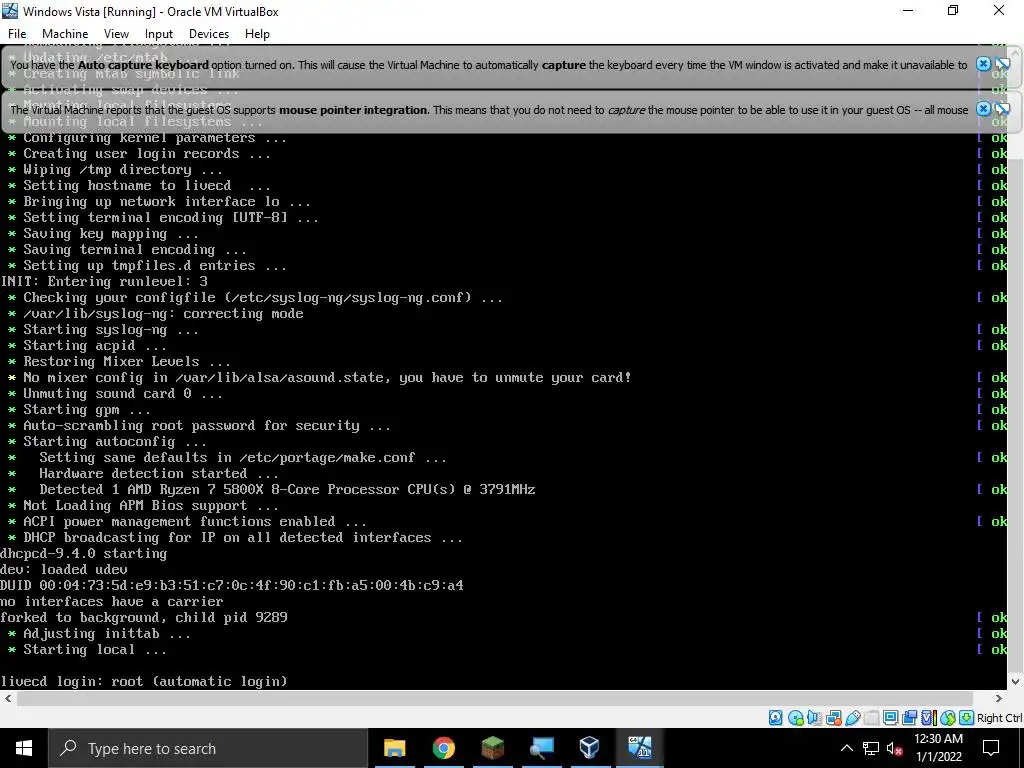Viewport: 1024px width, 768px height.
Task: Click the 'livecd login: root (automatic login)' line
Action: point(144,681)
